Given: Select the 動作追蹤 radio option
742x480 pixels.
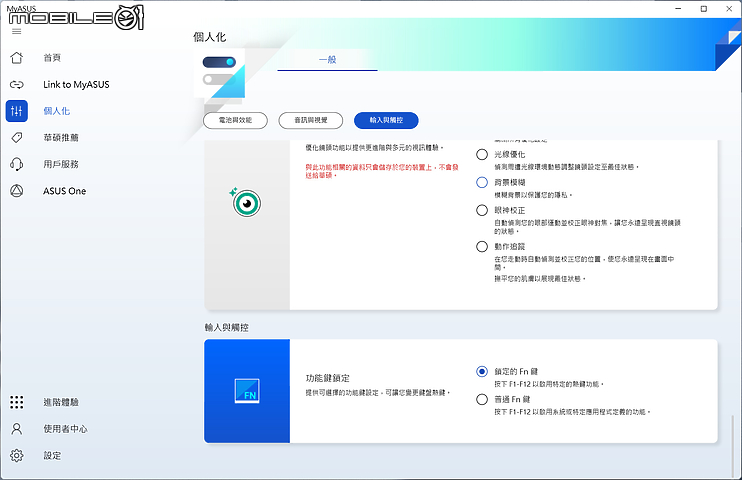Looking at the screenshot, I should tap(482, 247).
